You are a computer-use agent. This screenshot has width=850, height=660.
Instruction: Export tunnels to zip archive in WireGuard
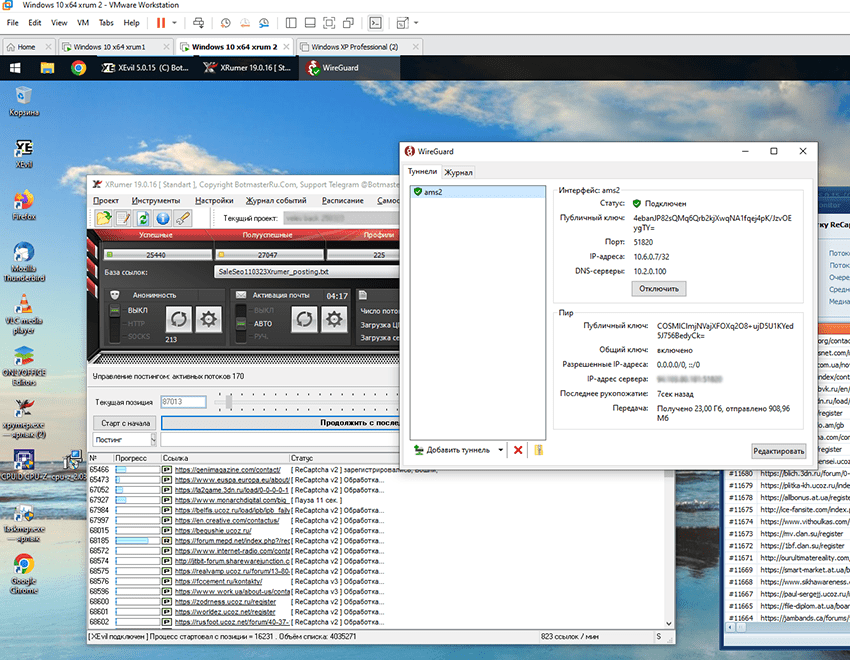[538, 450]
